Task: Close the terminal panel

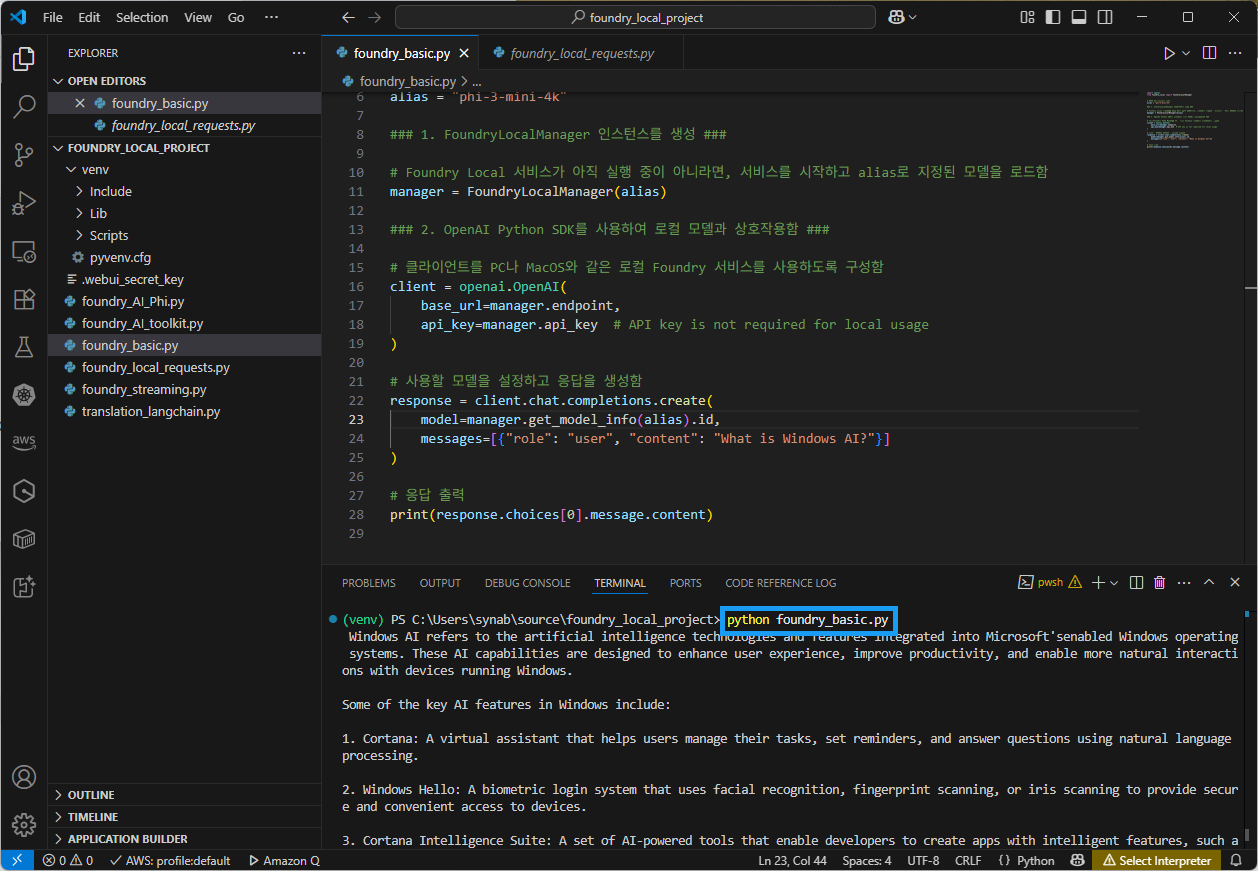Action: pos(1235,582)
